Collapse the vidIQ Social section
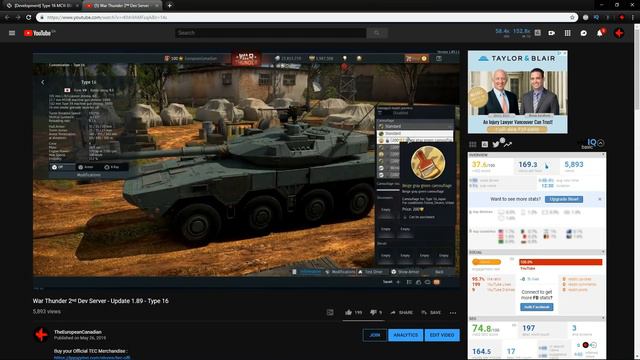The width and height of the screenshot is (640, 360). [603, 252]
